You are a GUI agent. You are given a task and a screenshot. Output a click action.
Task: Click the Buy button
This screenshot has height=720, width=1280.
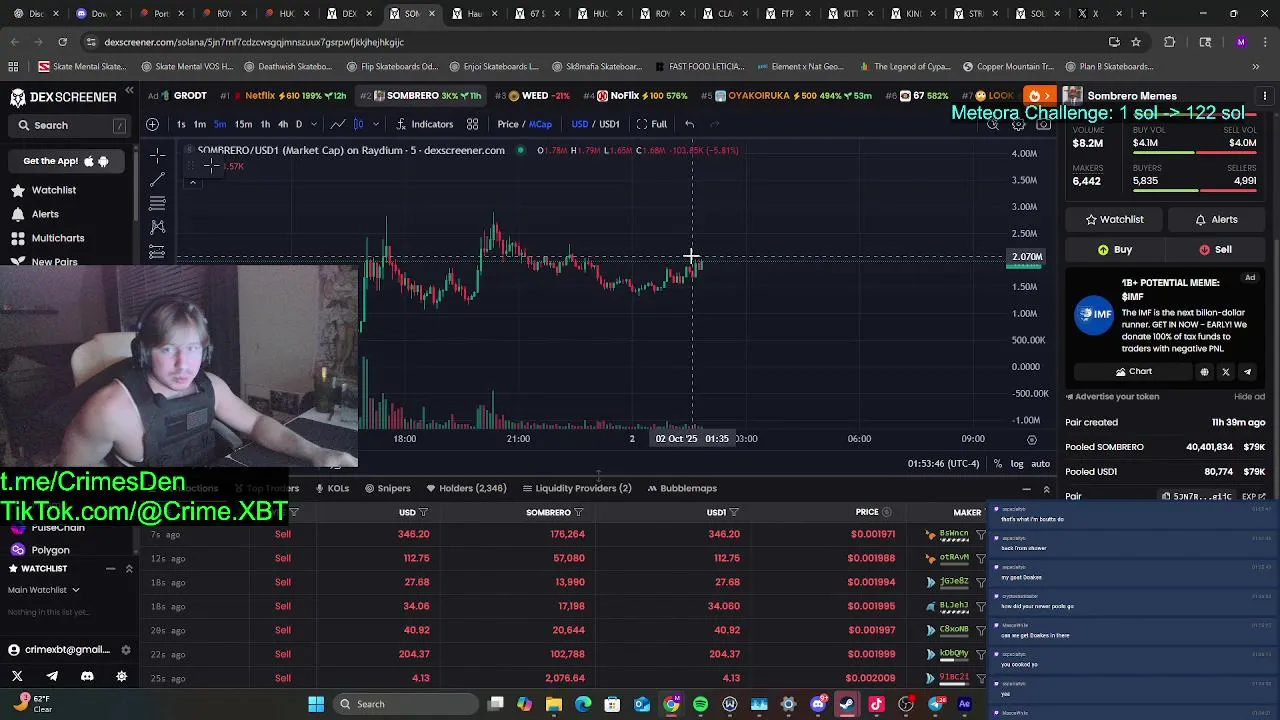click(1114, 250)
